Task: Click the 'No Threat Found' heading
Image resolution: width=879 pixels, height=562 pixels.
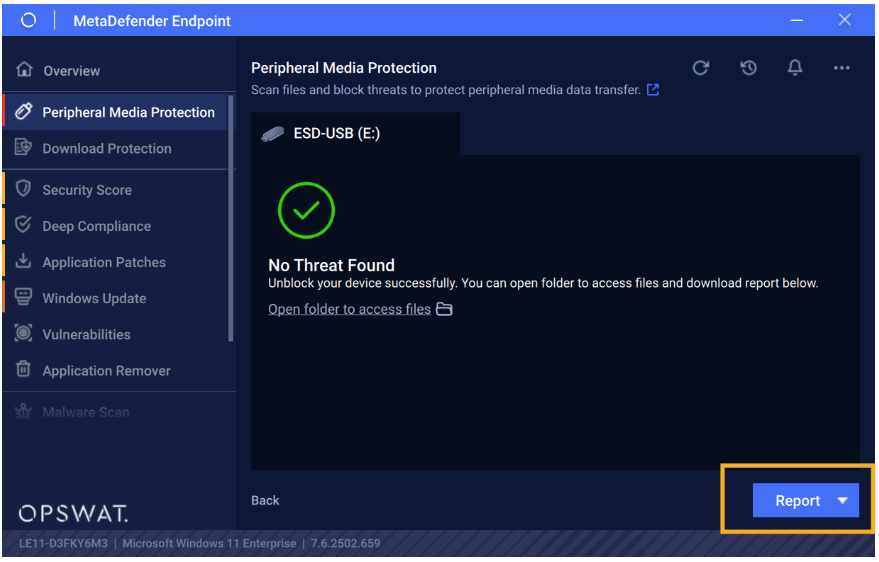Action: pyautogui.click(x=331, y=265)
